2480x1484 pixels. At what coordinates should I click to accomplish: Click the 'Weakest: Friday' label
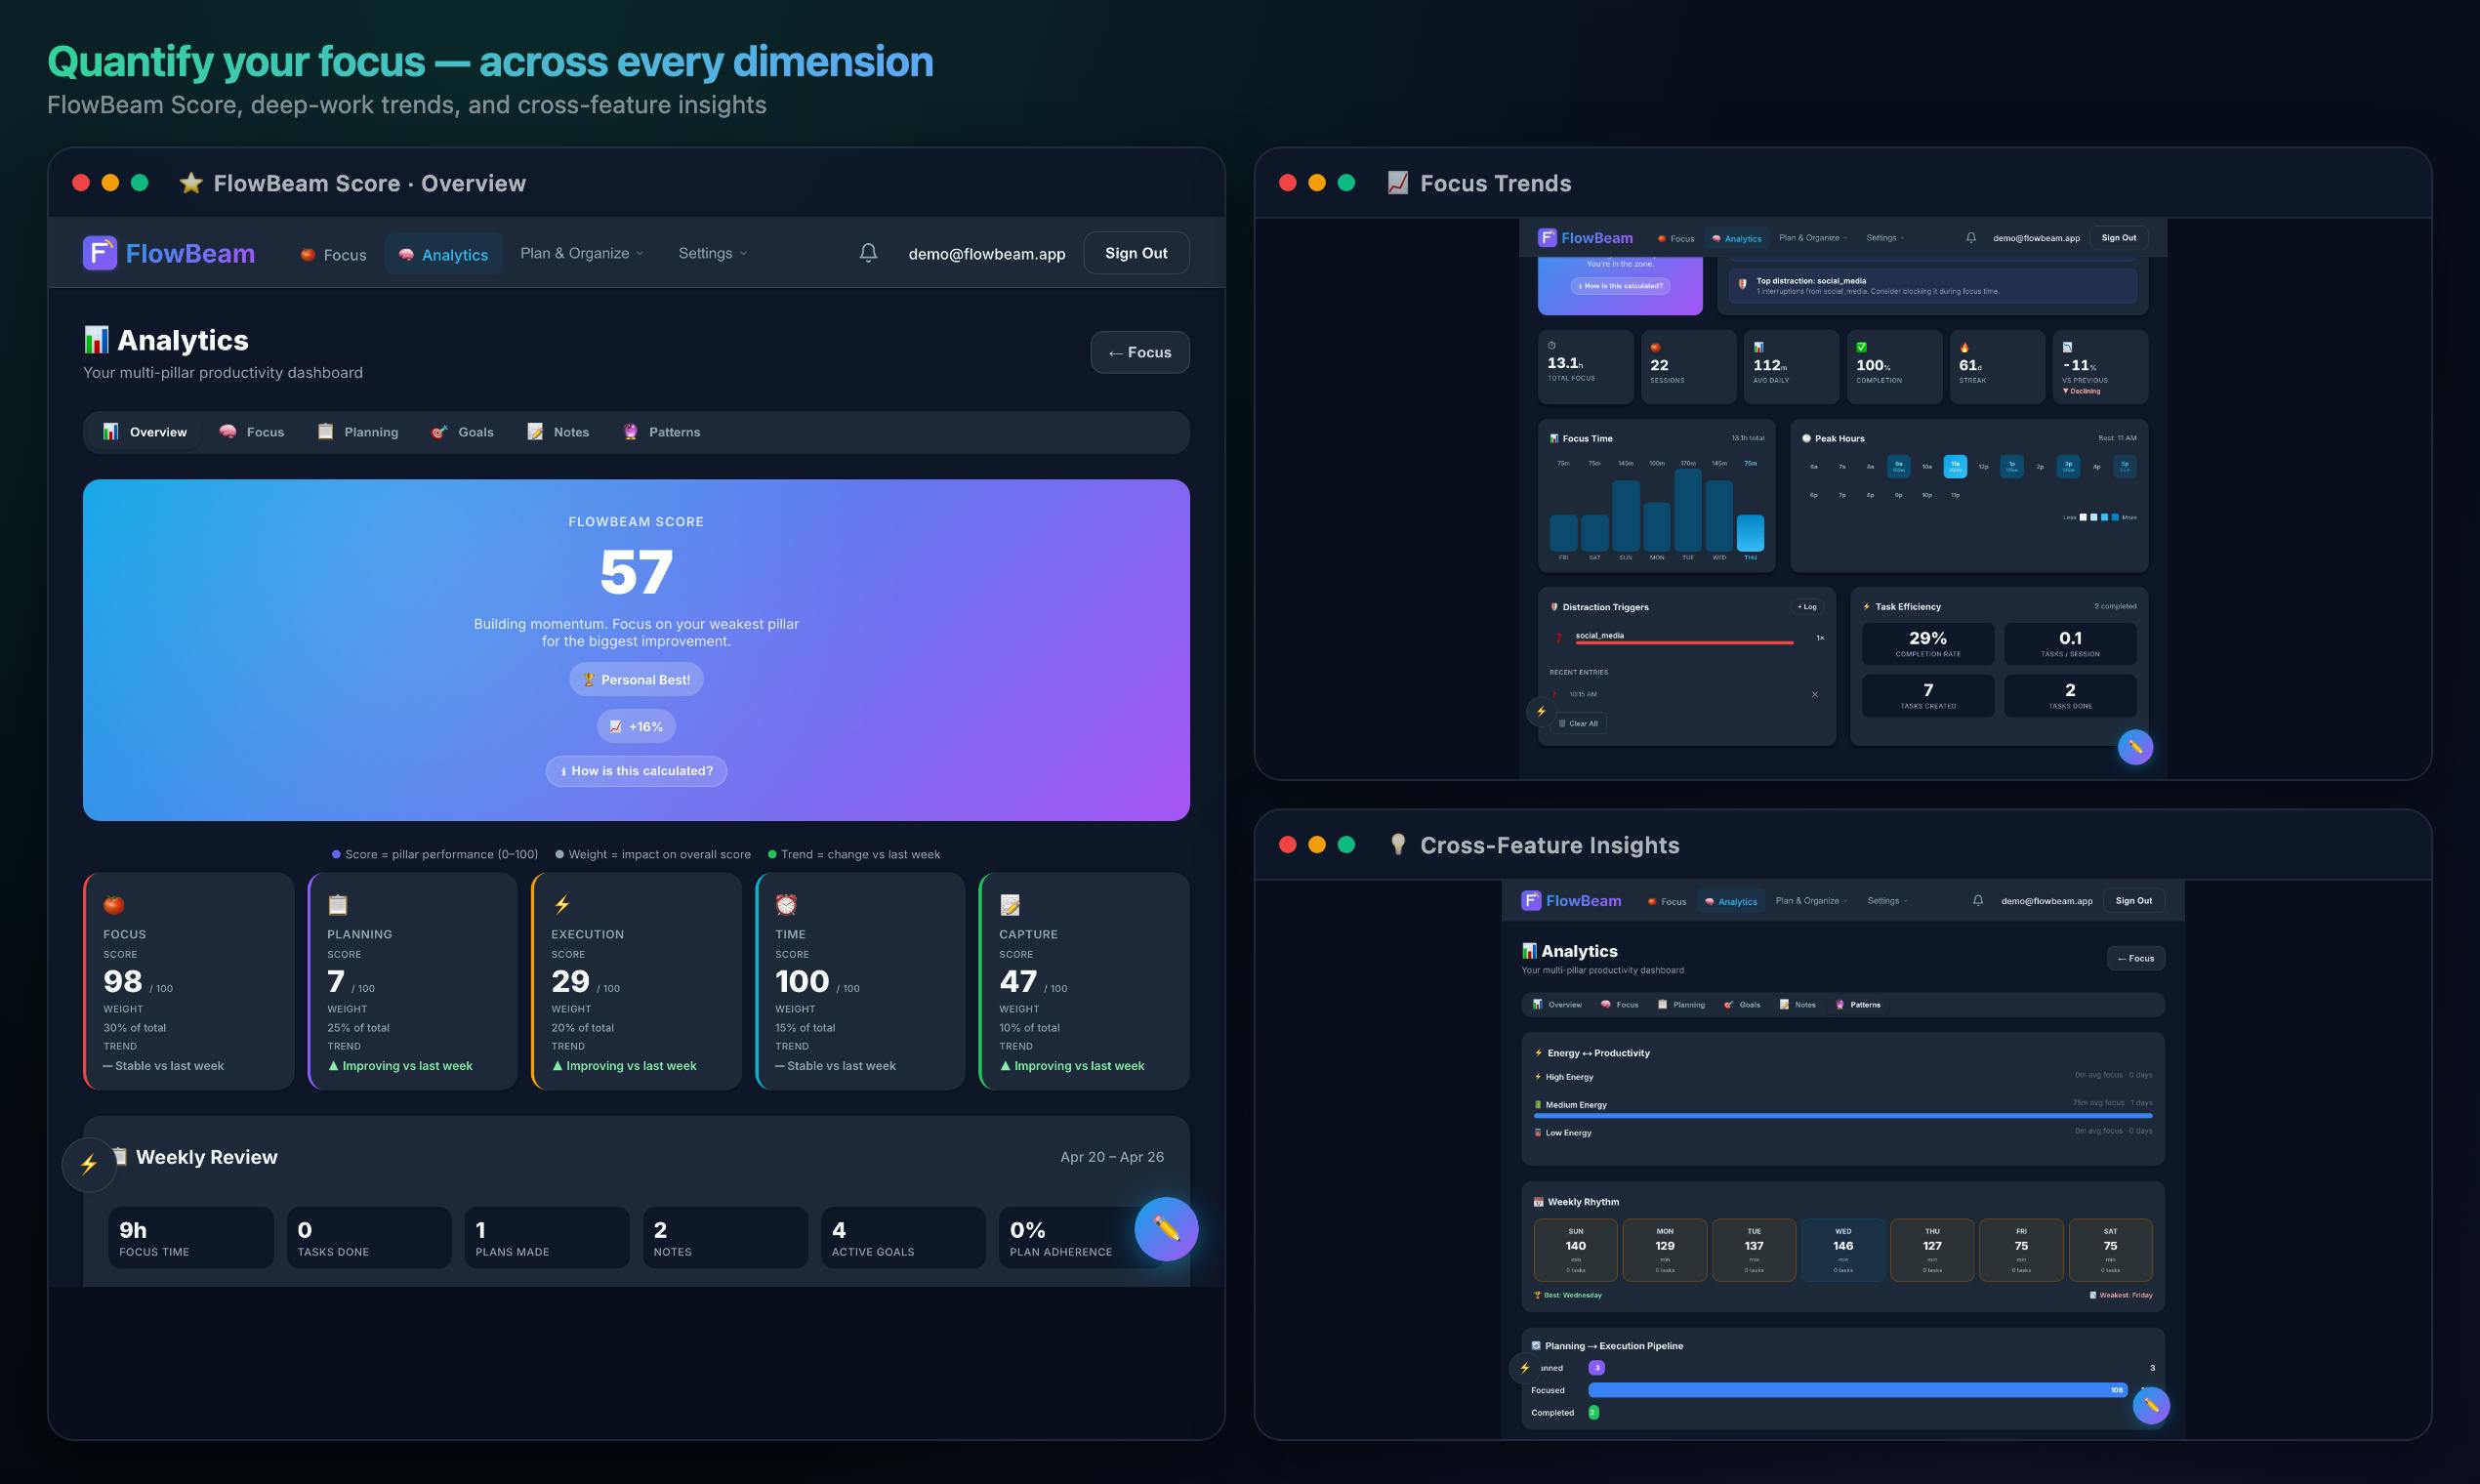click(2121, 1295)
